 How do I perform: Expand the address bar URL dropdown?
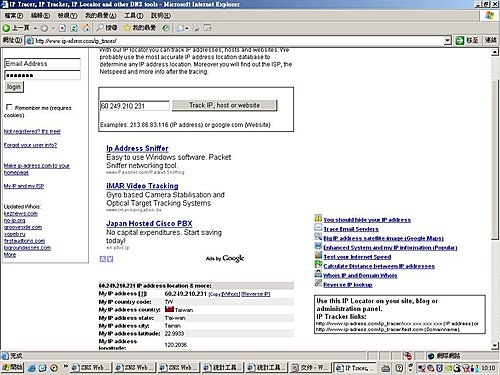[448, 41]
